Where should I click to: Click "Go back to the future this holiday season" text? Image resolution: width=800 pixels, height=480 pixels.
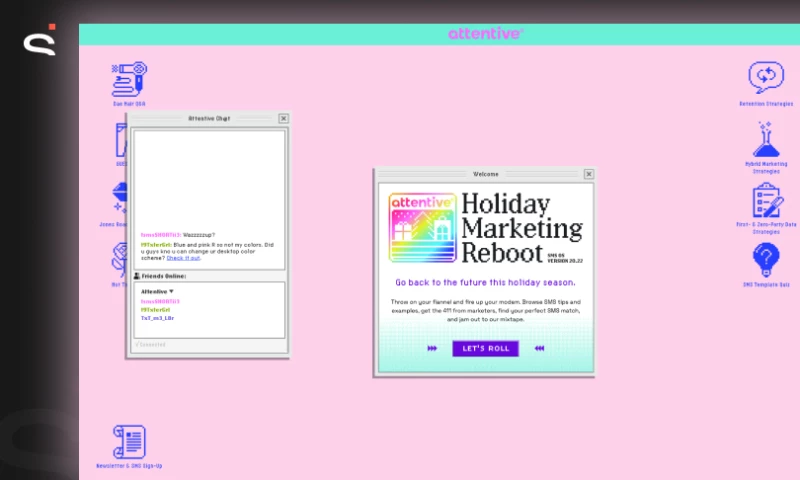click(485, 283)
